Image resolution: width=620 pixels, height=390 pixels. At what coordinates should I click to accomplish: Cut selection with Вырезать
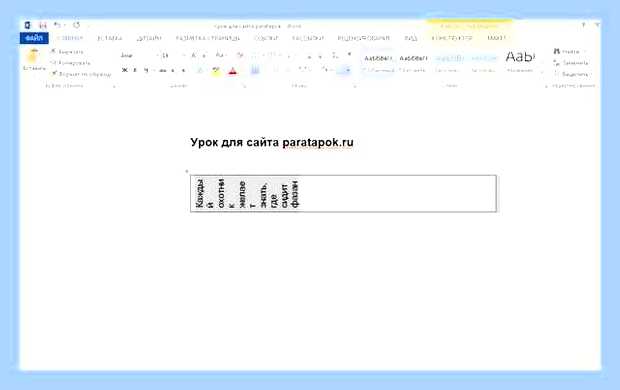click(67, 52)
